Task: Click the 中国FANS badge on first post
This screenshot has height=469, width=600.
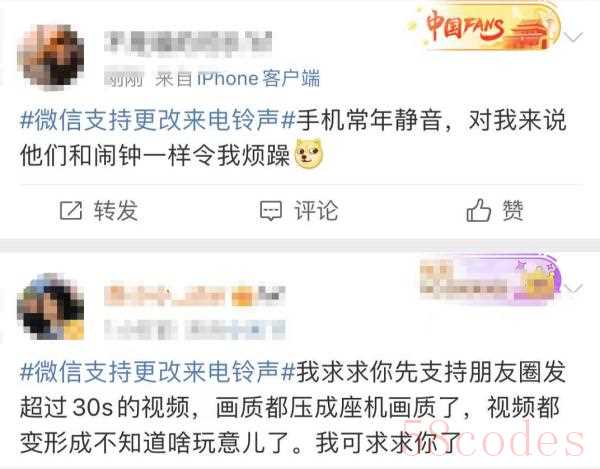Action: 484,28
